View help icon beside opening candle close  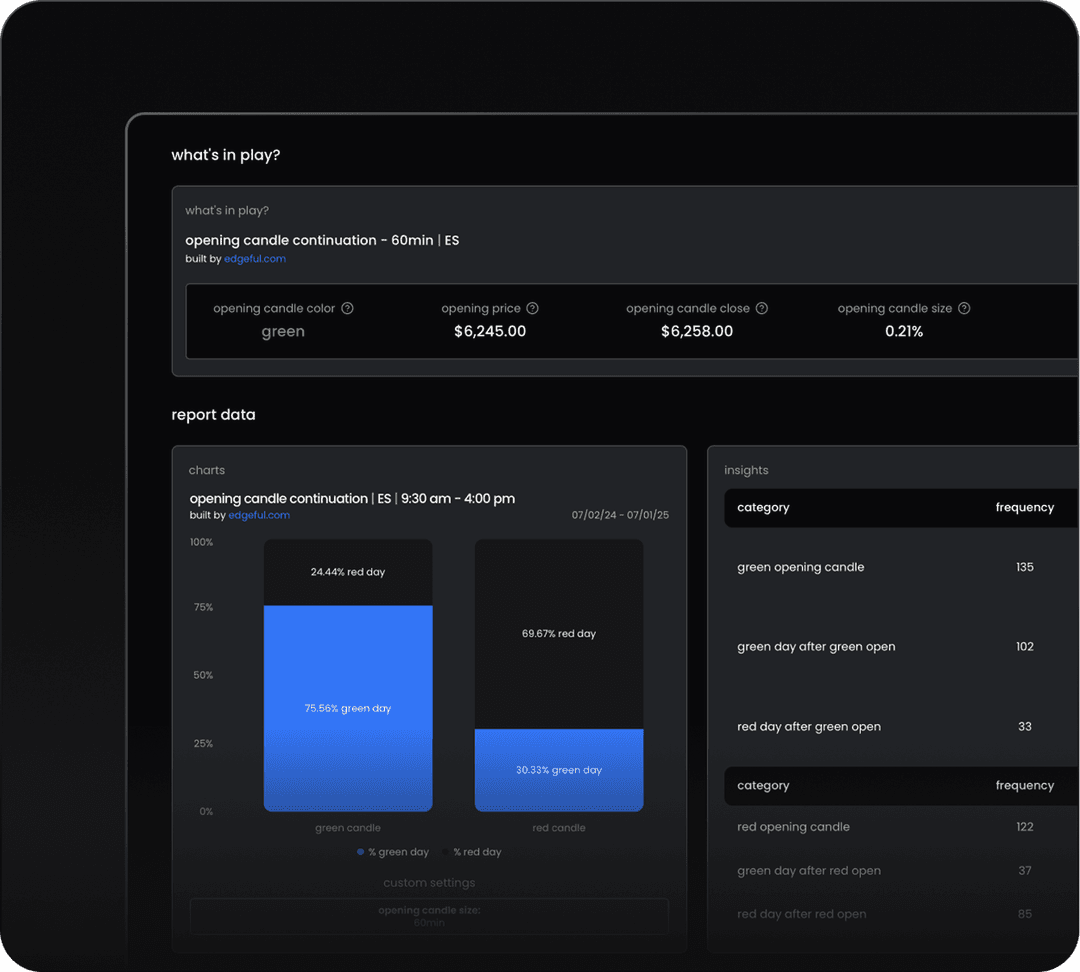763,308
